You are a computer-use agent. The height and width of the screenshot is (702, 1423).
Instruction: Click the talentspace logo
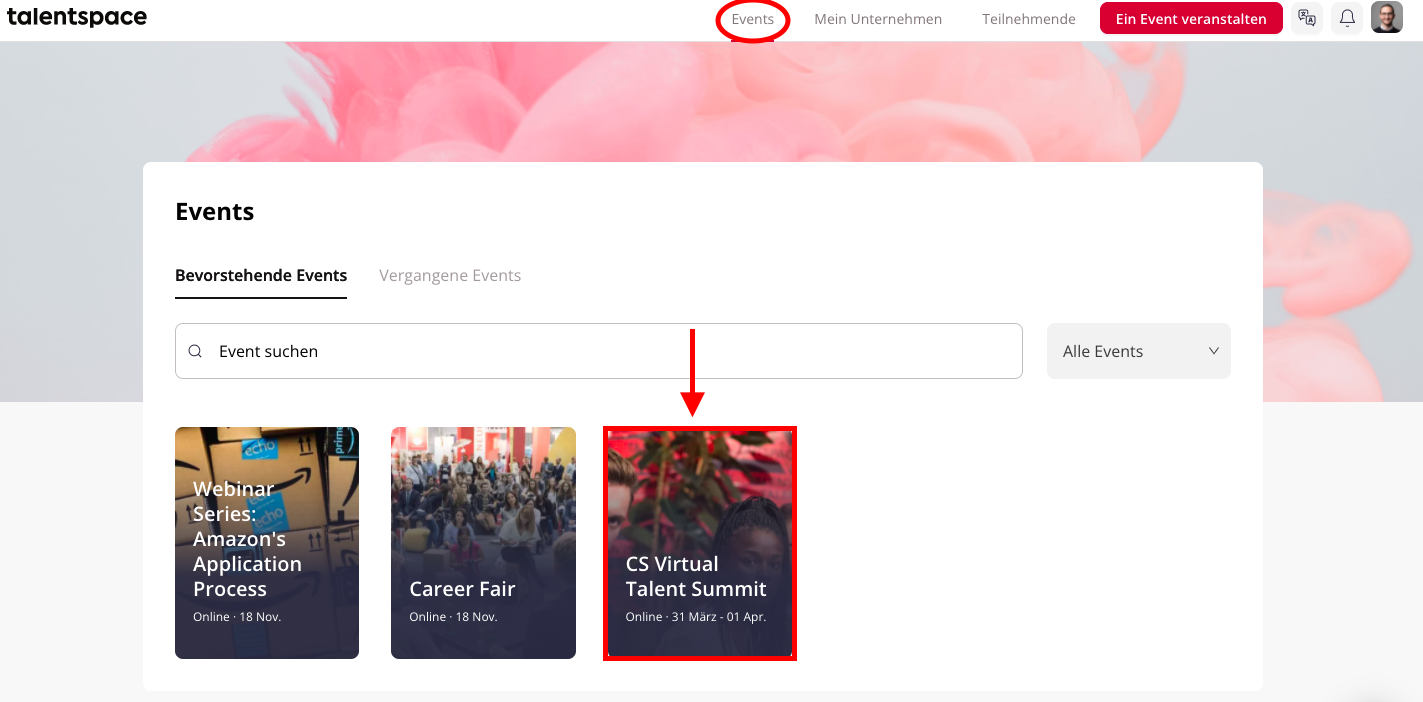tap(77, 17)
